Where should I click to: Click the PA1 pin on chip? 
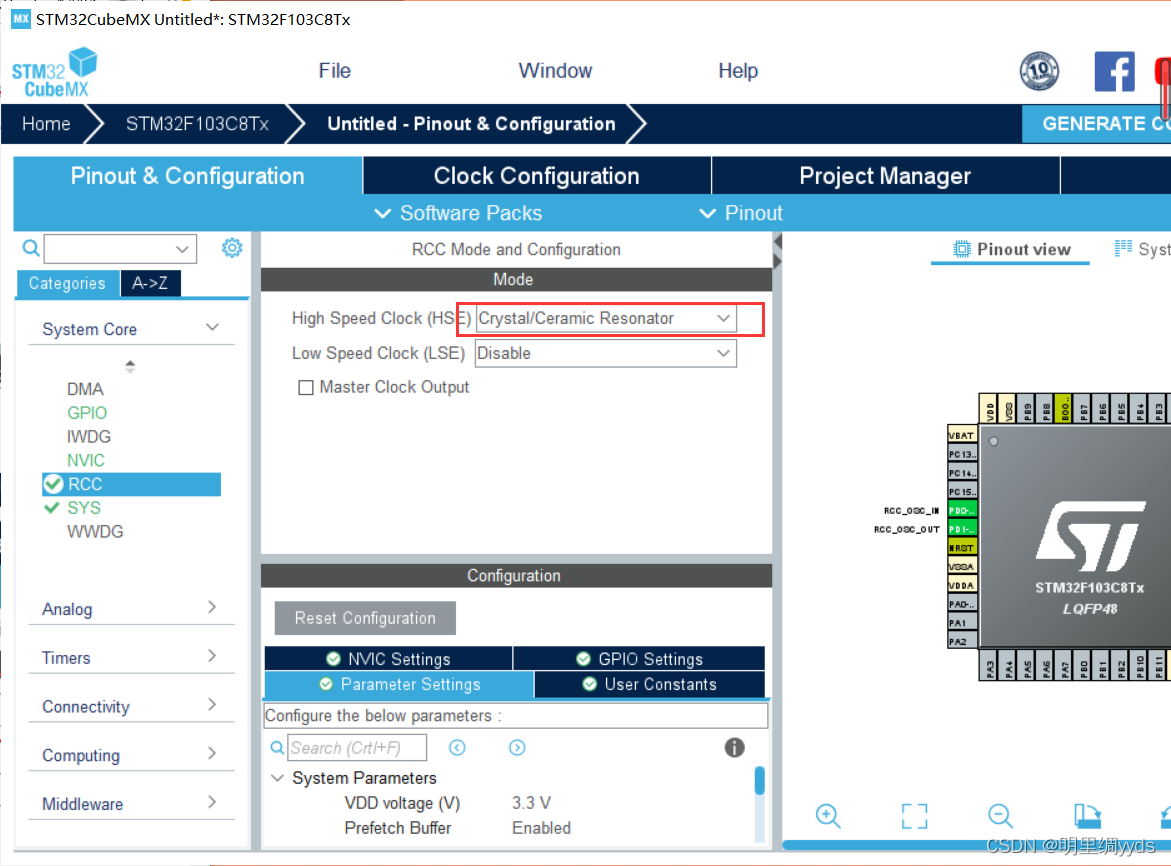click(x=962, y=623)
